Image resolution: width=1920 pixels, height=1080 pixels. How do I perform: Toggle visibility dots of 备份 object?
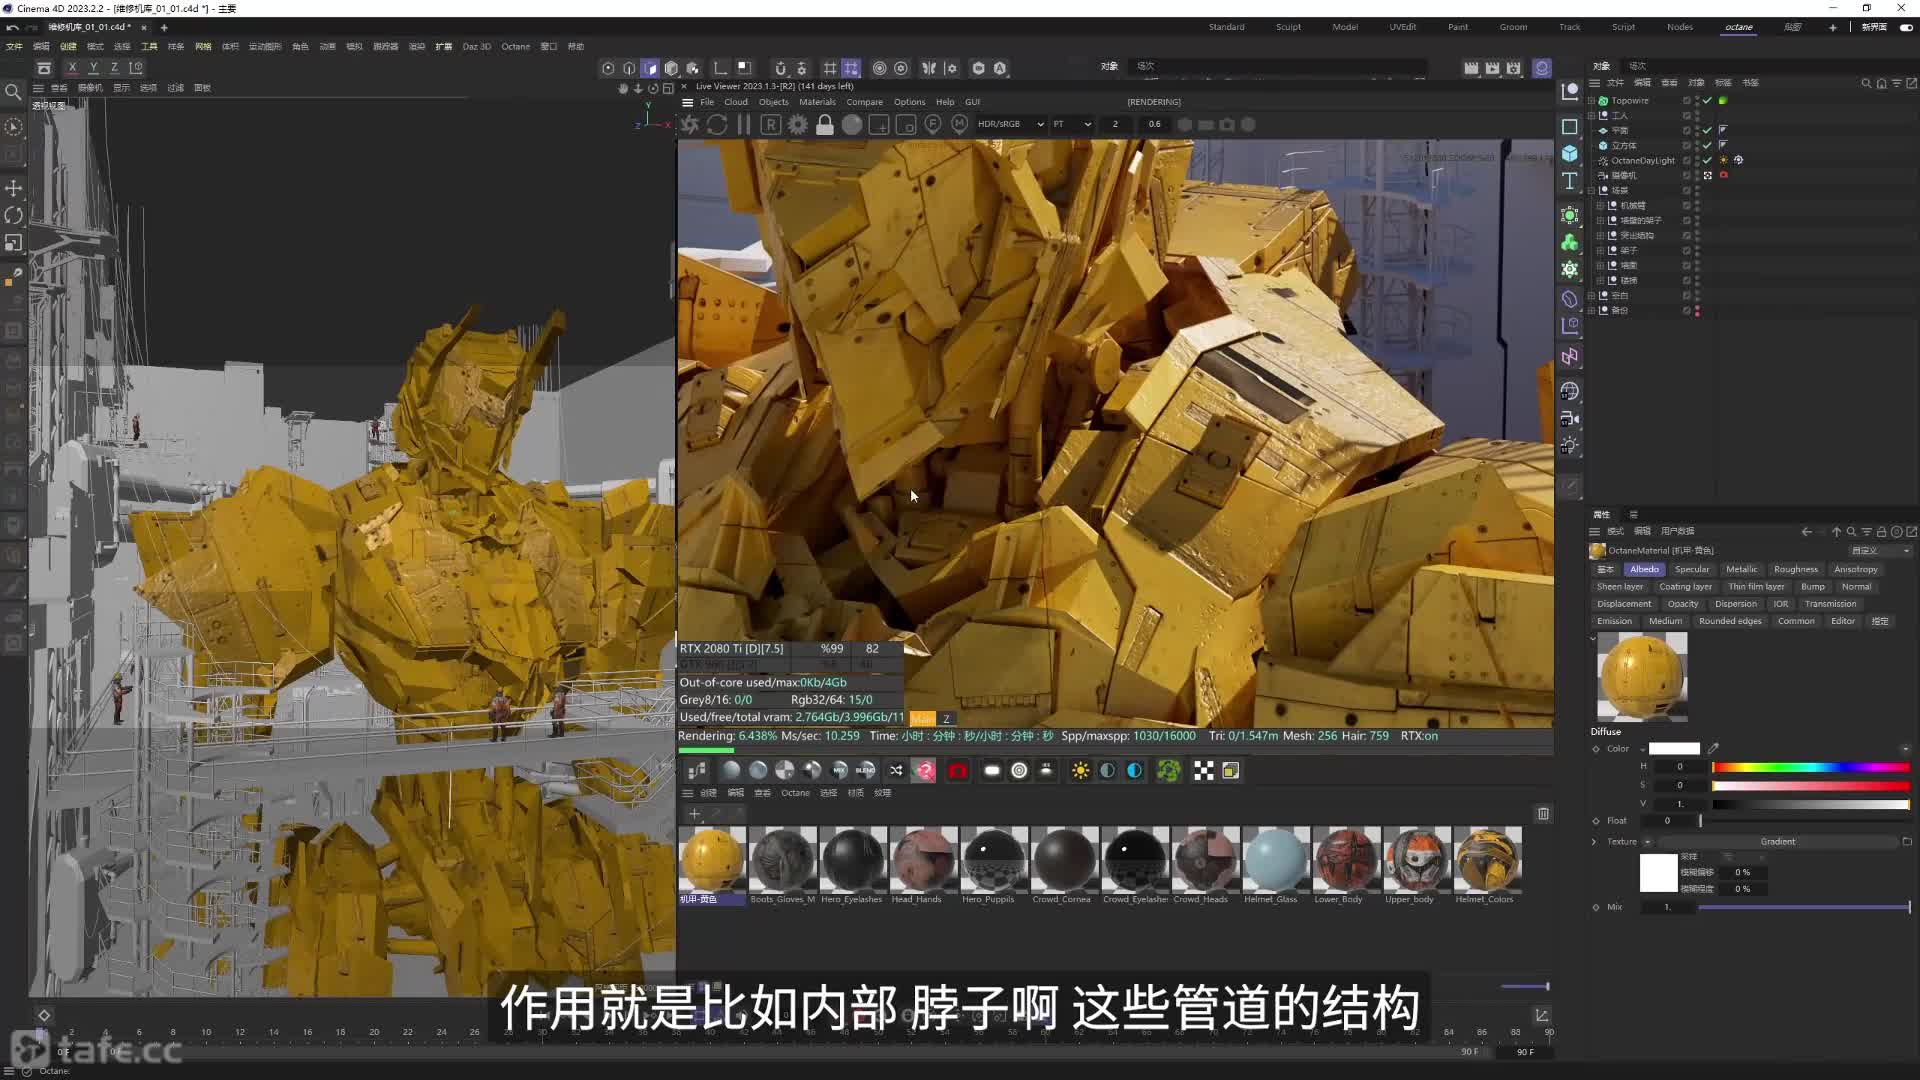tap(1697, 310)
